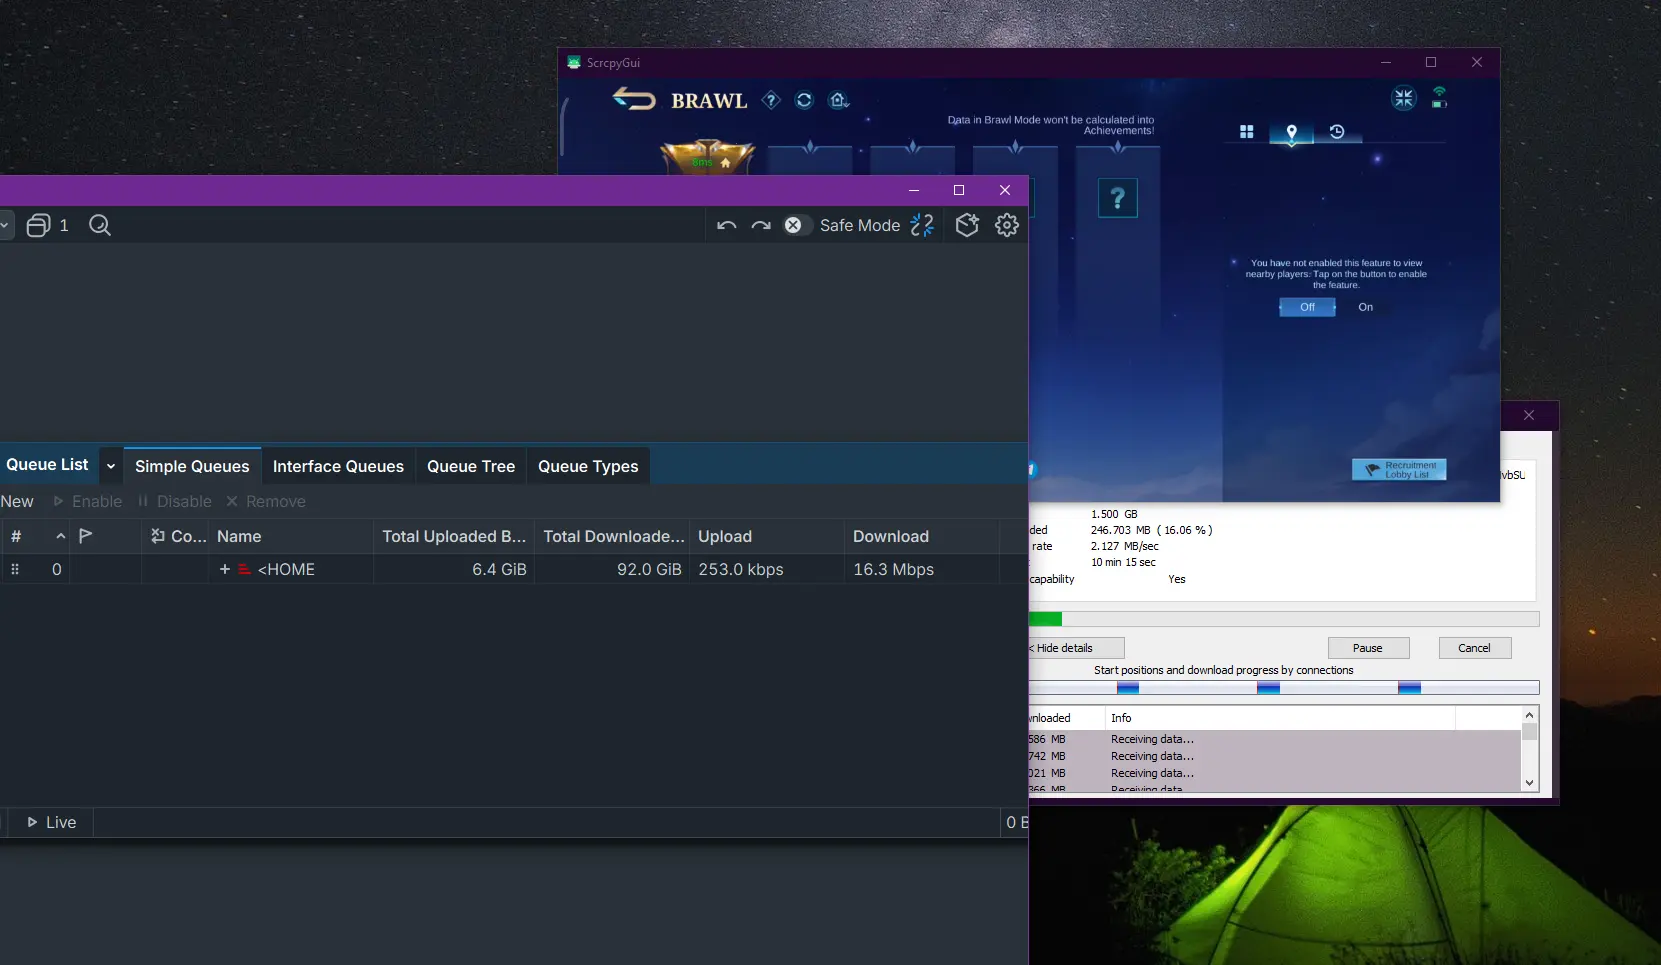Open the home dropdown icon in Brawl

(x=840, y=100)
